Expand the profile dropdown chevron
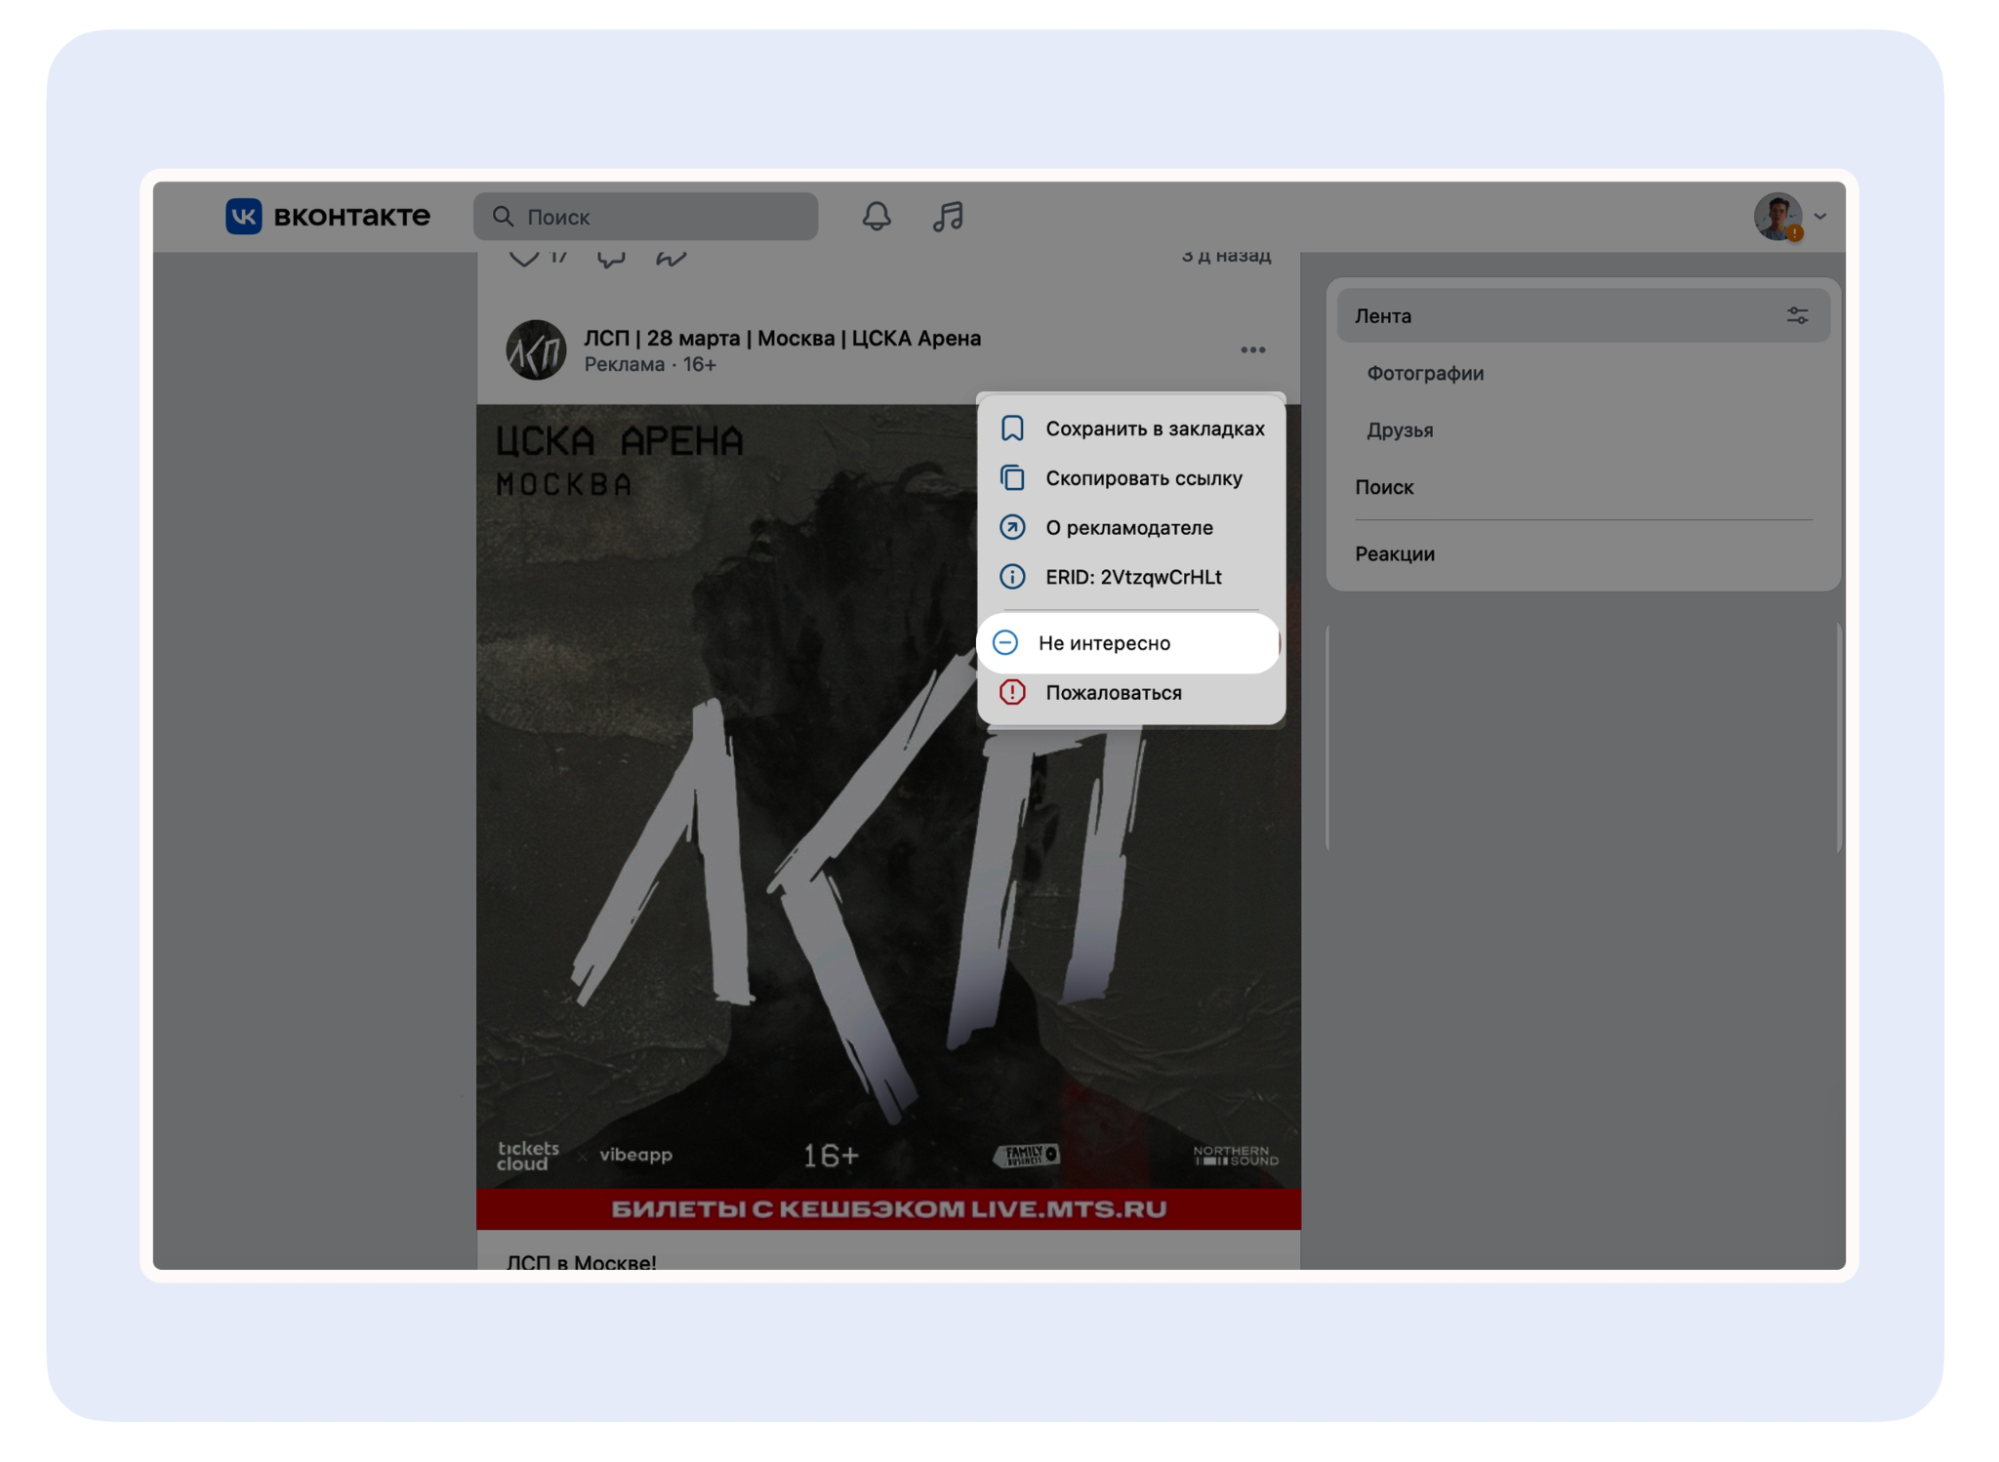The width and height of the screenshot is (1999, 1462). tap(1820, 216)
